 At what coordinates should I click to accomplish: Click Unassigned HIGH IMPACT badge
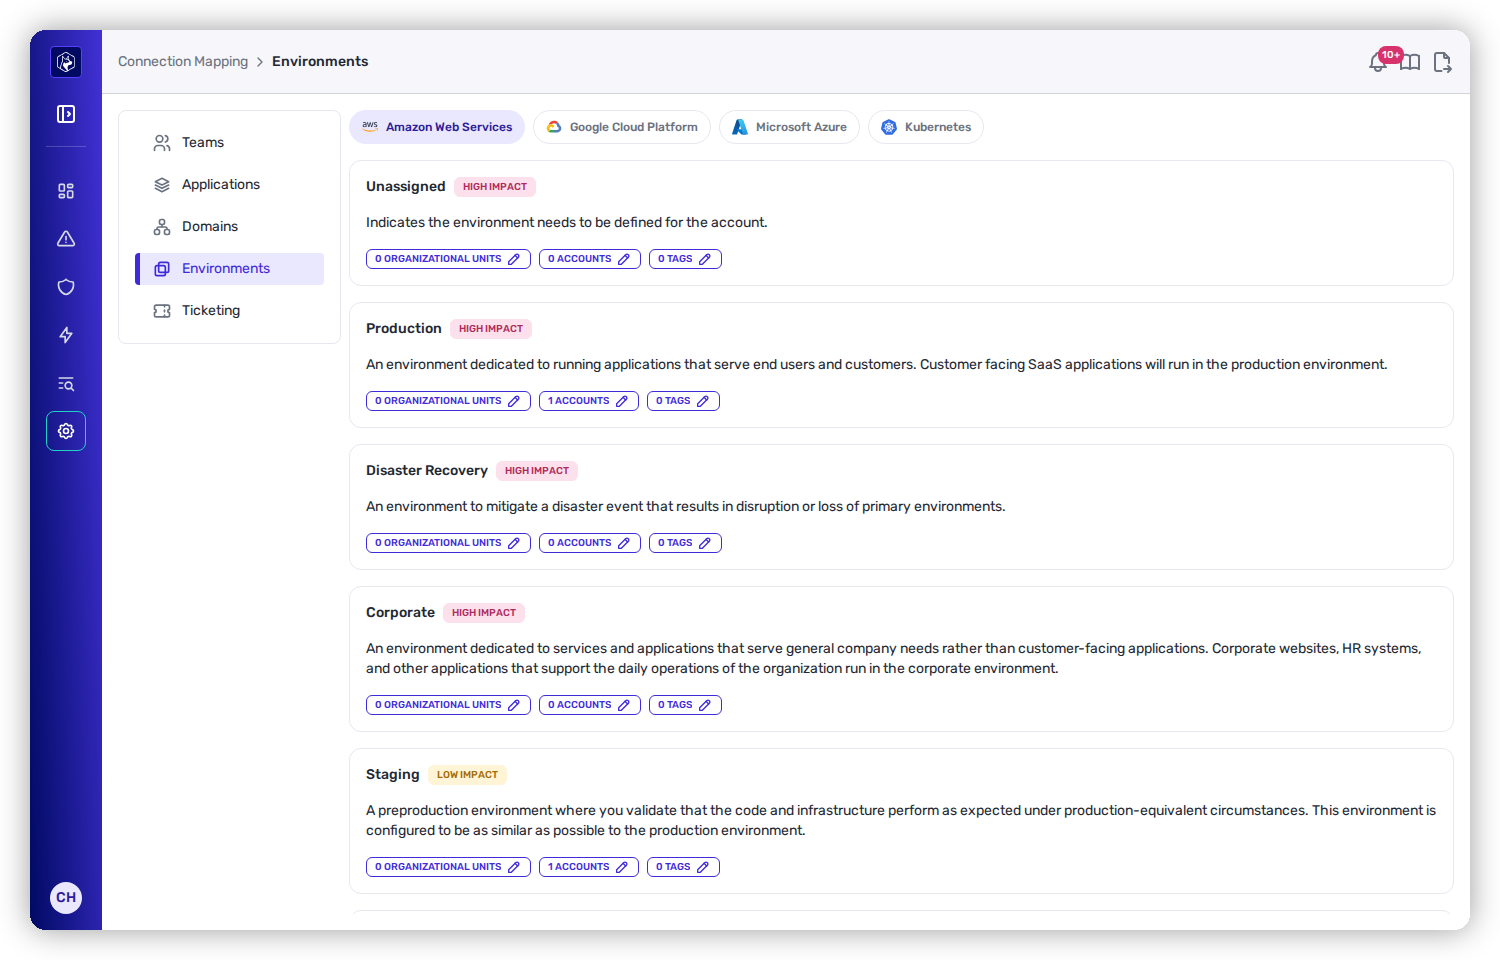495,187
